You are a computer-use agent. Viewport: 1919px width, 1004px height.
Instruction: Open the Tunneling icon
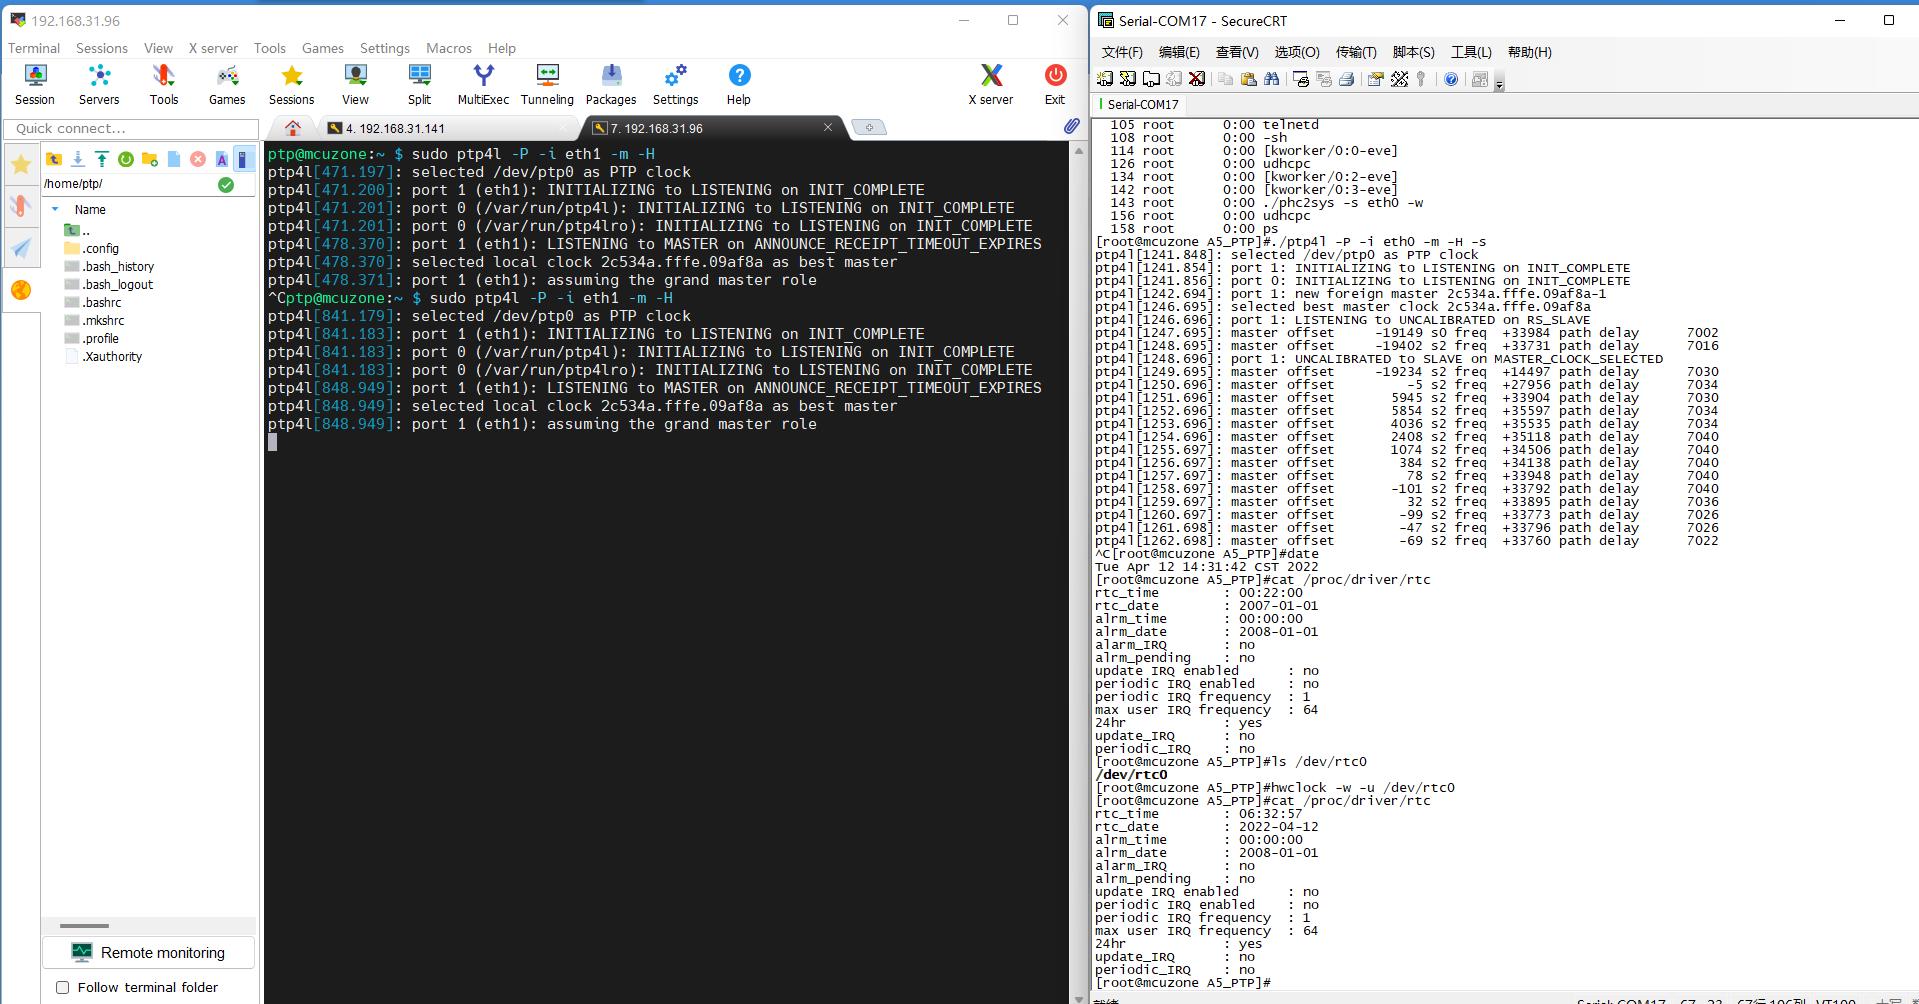click(x=547, y=84)
